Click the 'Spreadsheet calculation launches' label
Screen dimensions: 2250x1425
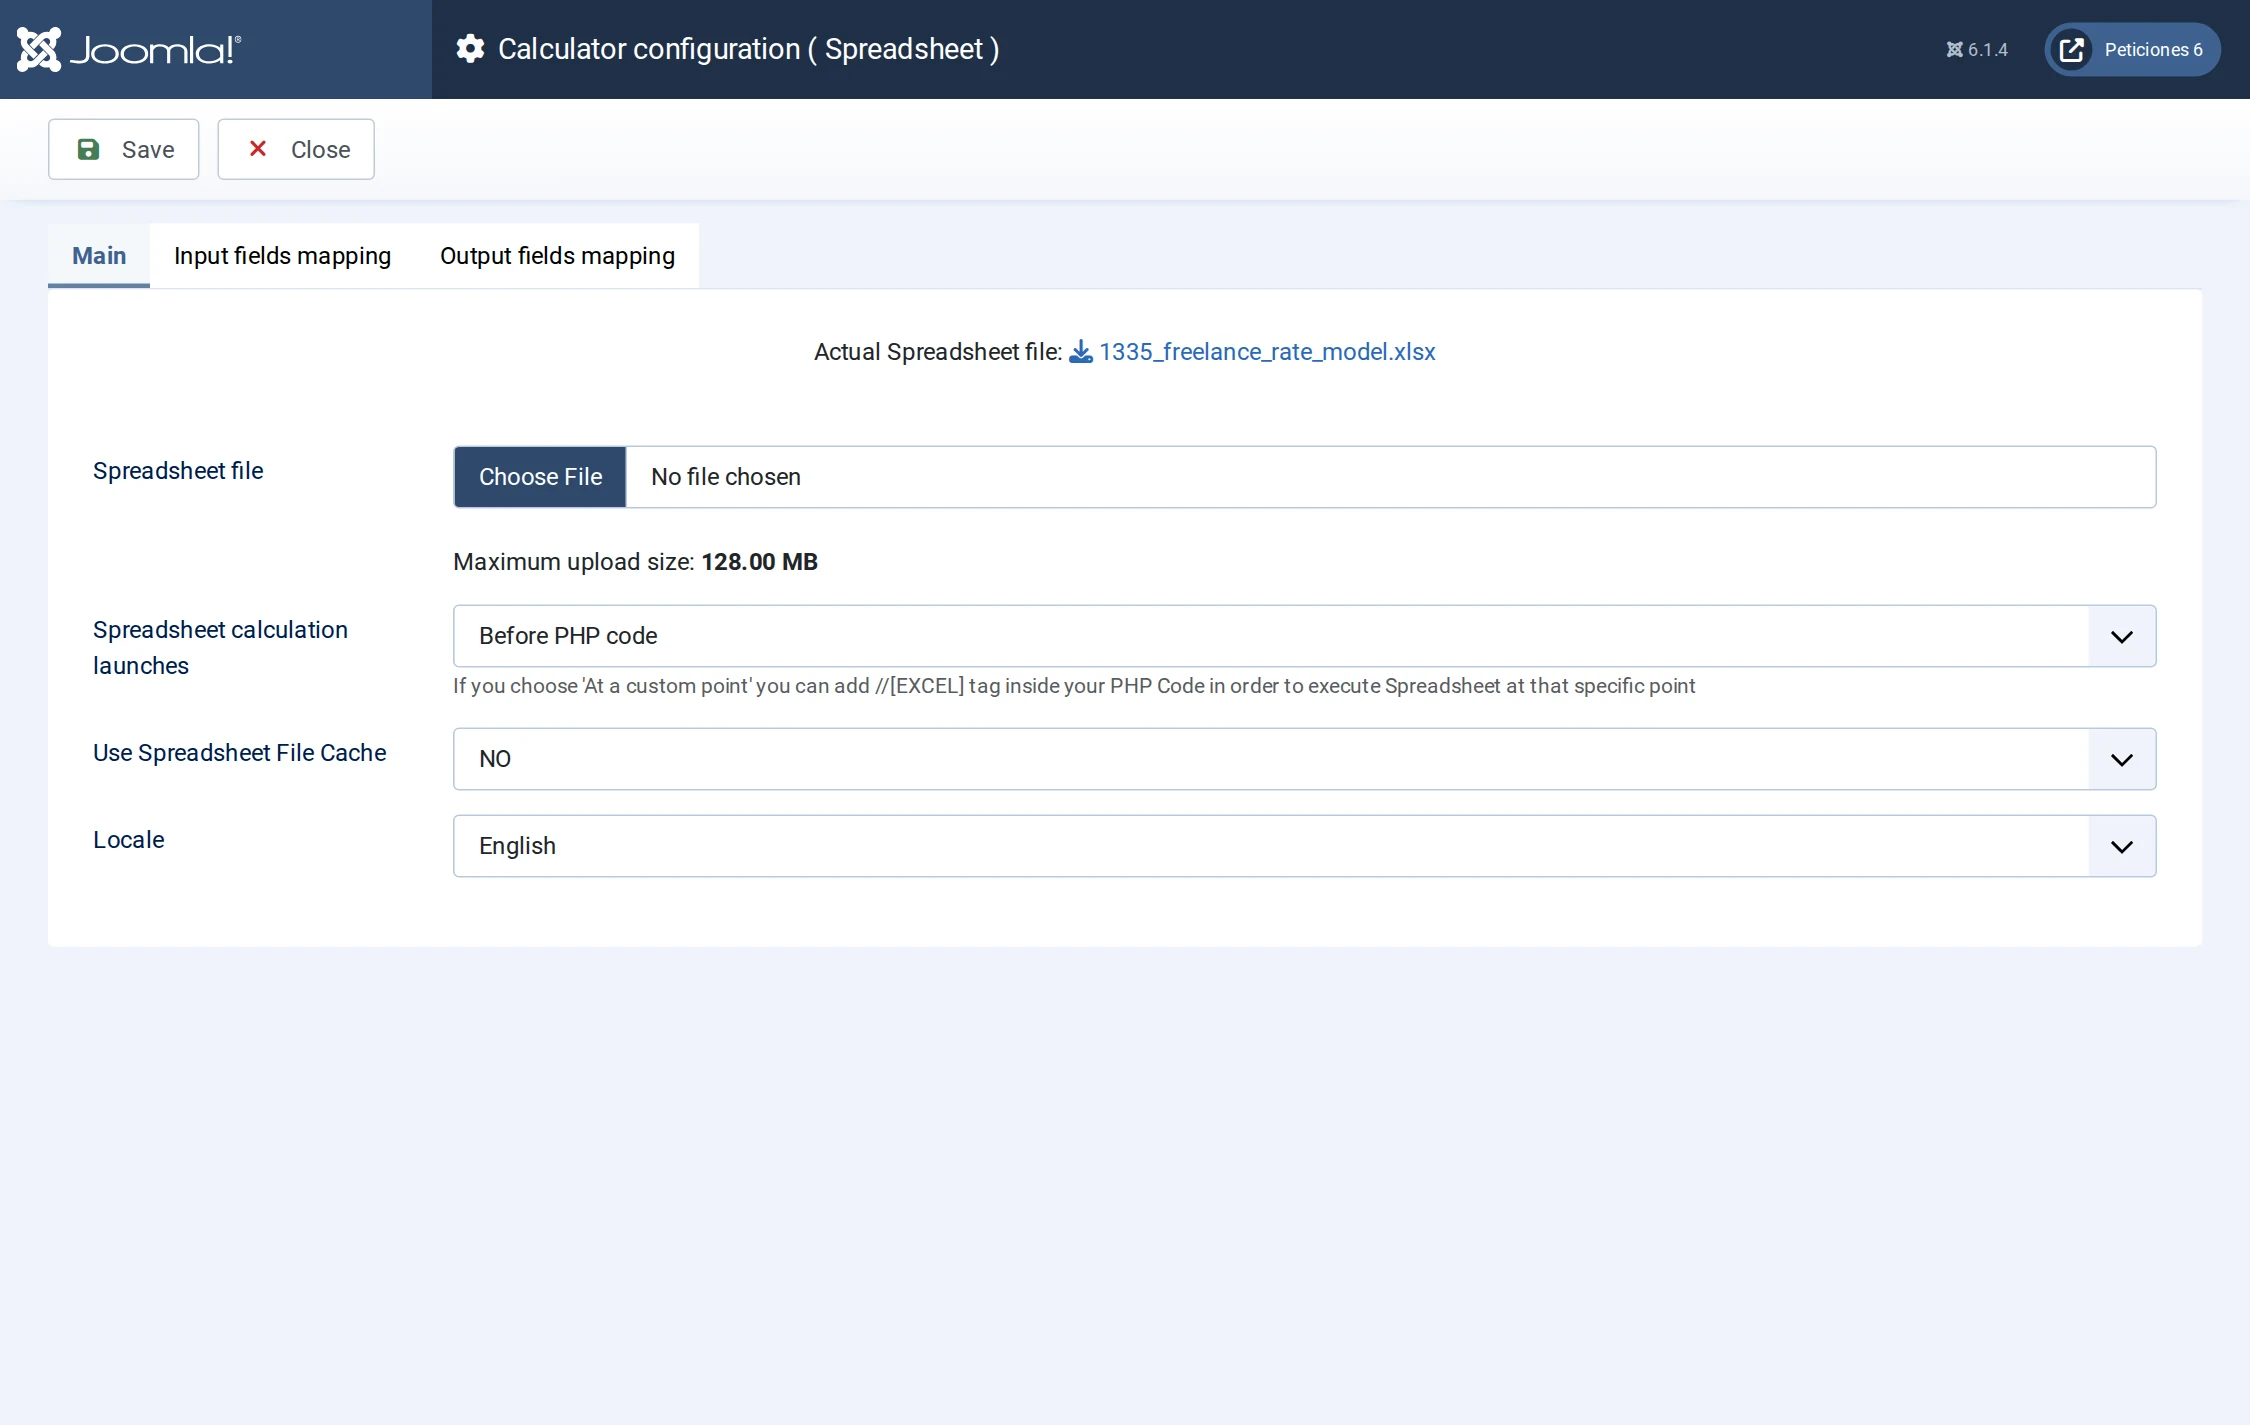pyautogui.click(x=220, y=648)
